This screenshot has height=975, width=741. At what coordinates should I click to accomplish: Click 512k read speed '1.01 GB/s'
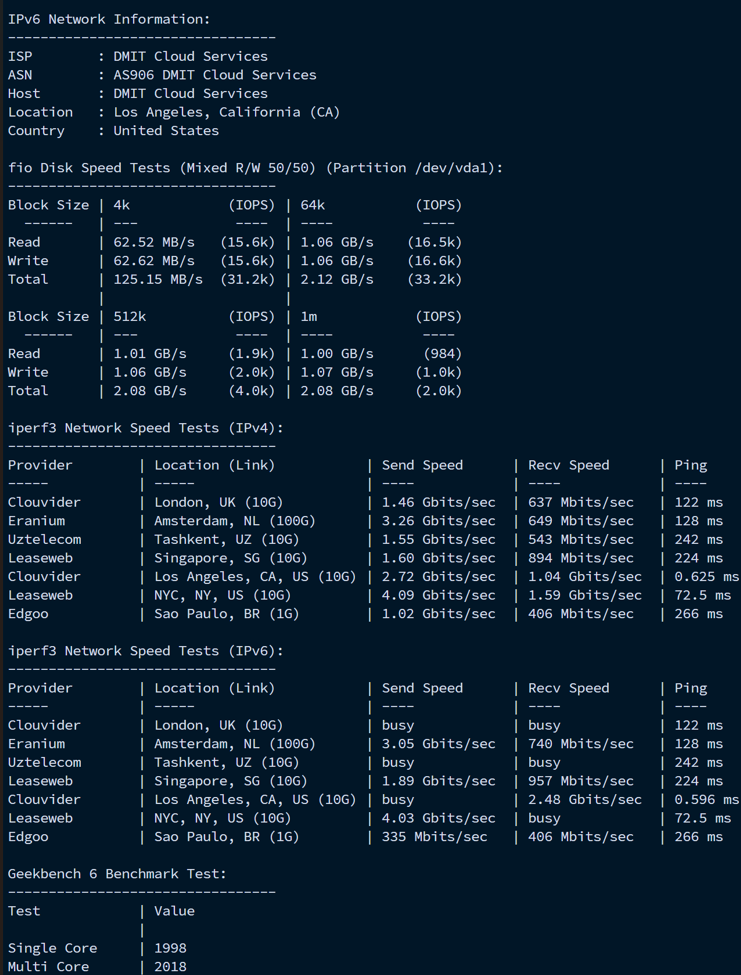[150, 354]
